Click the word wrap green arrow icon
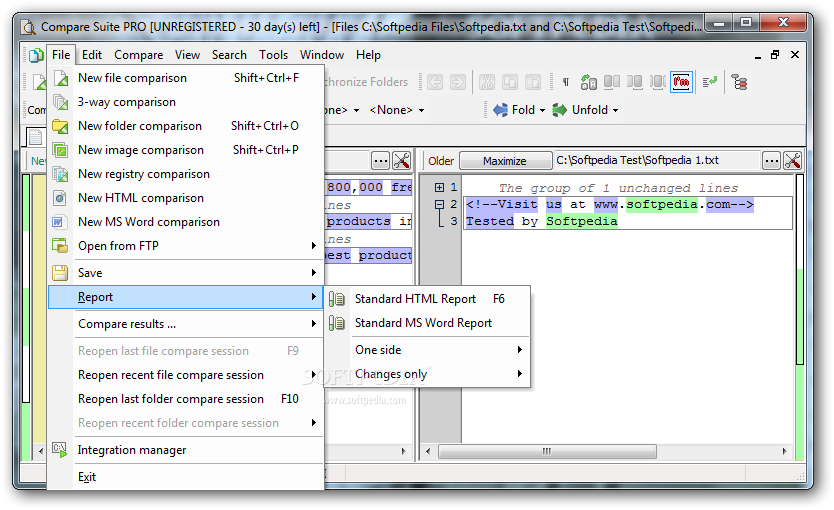Image resolution: width=834 pixels, height=510 pixels. pos(710,82)
